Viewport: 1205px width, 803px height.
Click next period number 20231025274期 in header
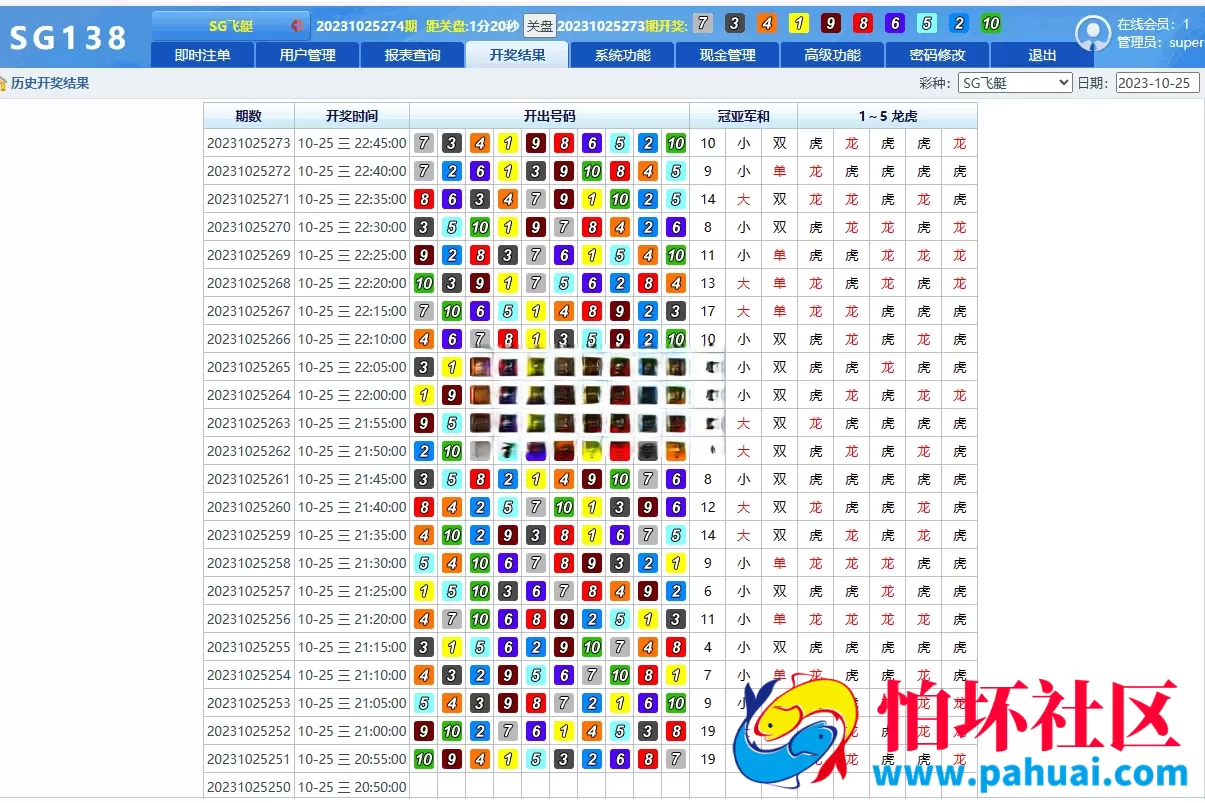coord(366,26)
